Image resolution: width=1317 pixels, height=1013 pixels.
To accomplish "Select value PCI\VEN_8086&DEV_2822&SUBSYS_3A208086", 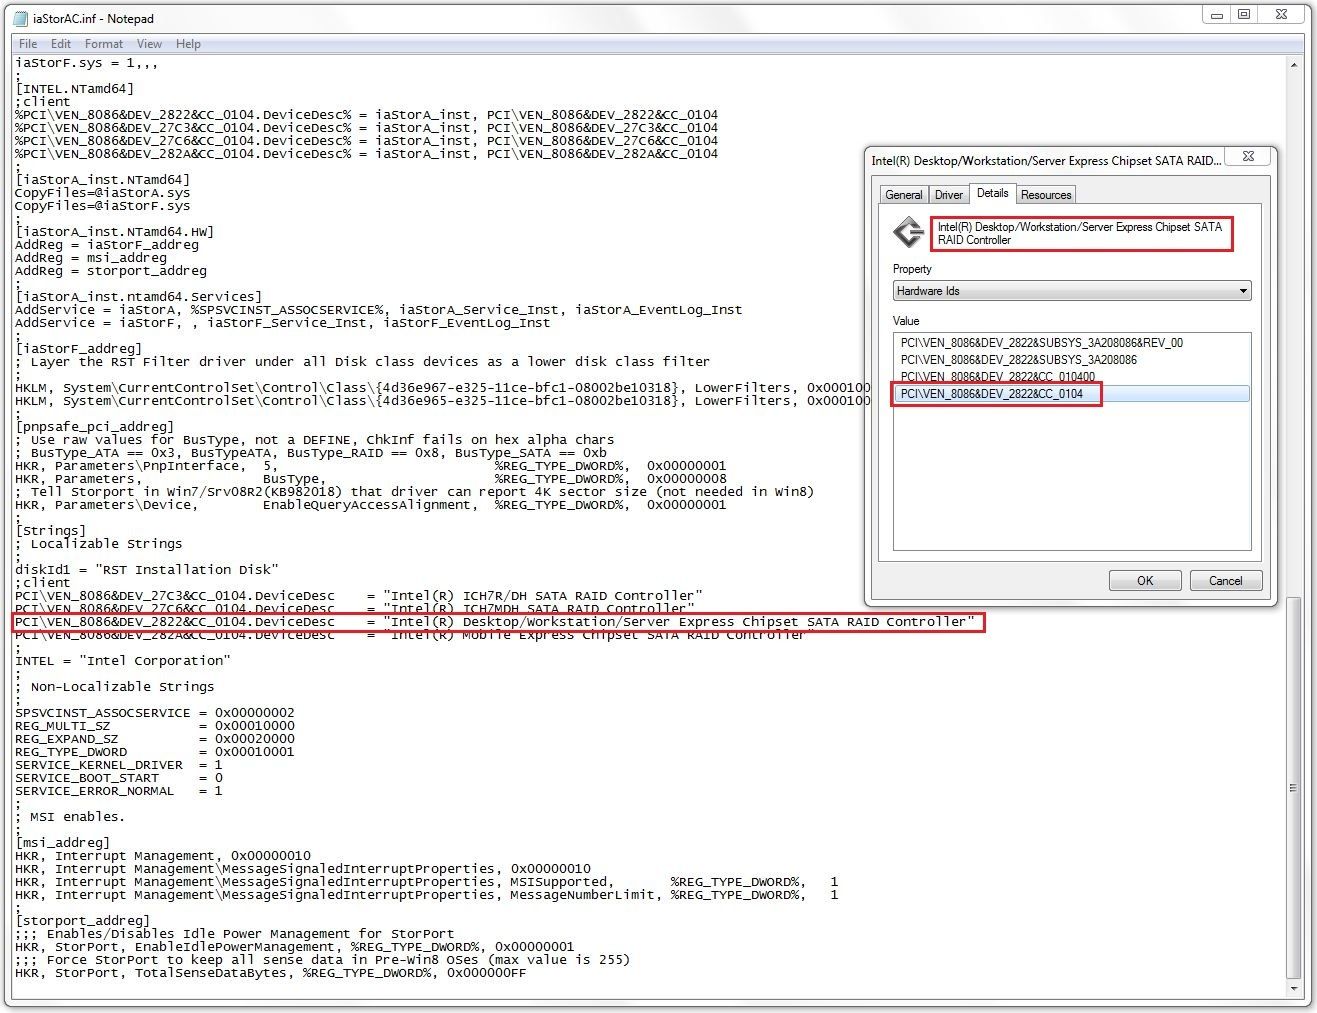I will [1018, 360].
